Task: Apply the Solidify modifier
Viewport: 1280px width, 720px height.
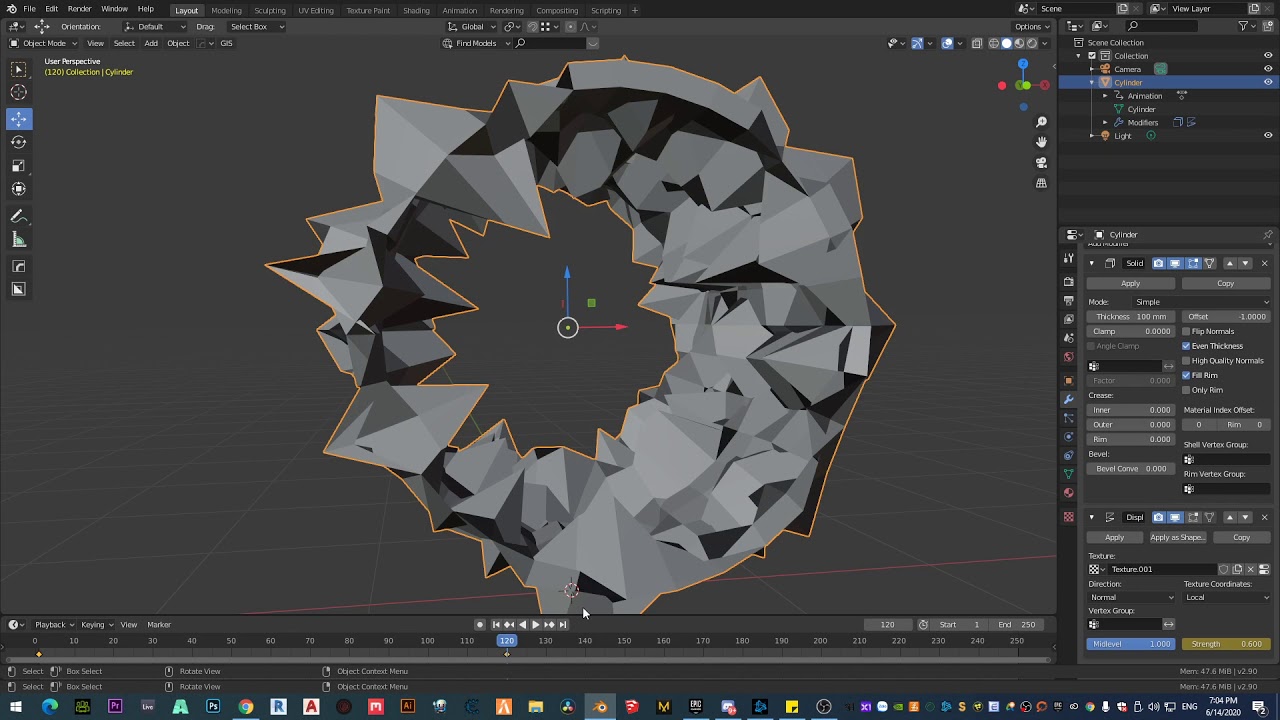Action: click(x=1130, y=283)
